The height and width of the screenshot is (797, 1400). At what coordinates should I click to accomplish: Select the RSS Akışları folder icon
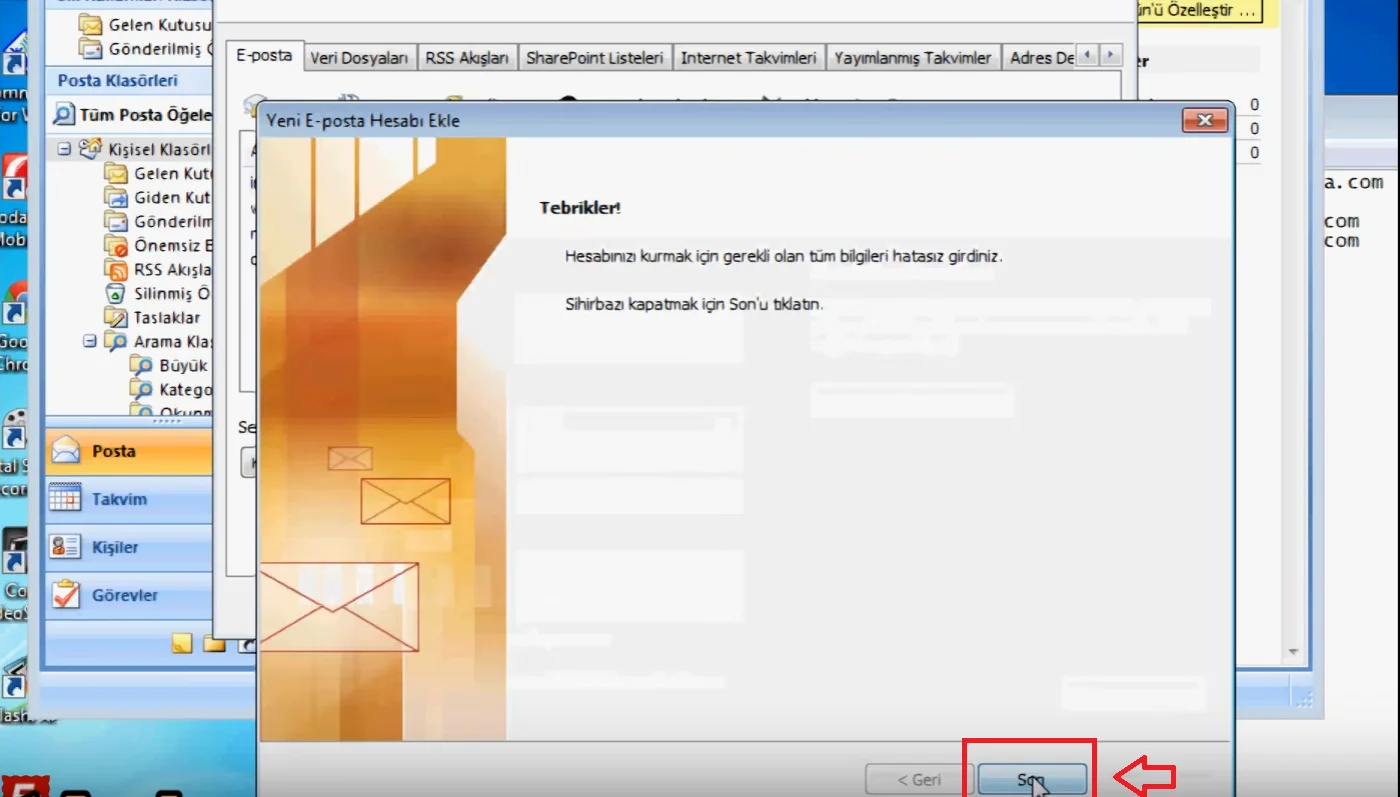116,270
